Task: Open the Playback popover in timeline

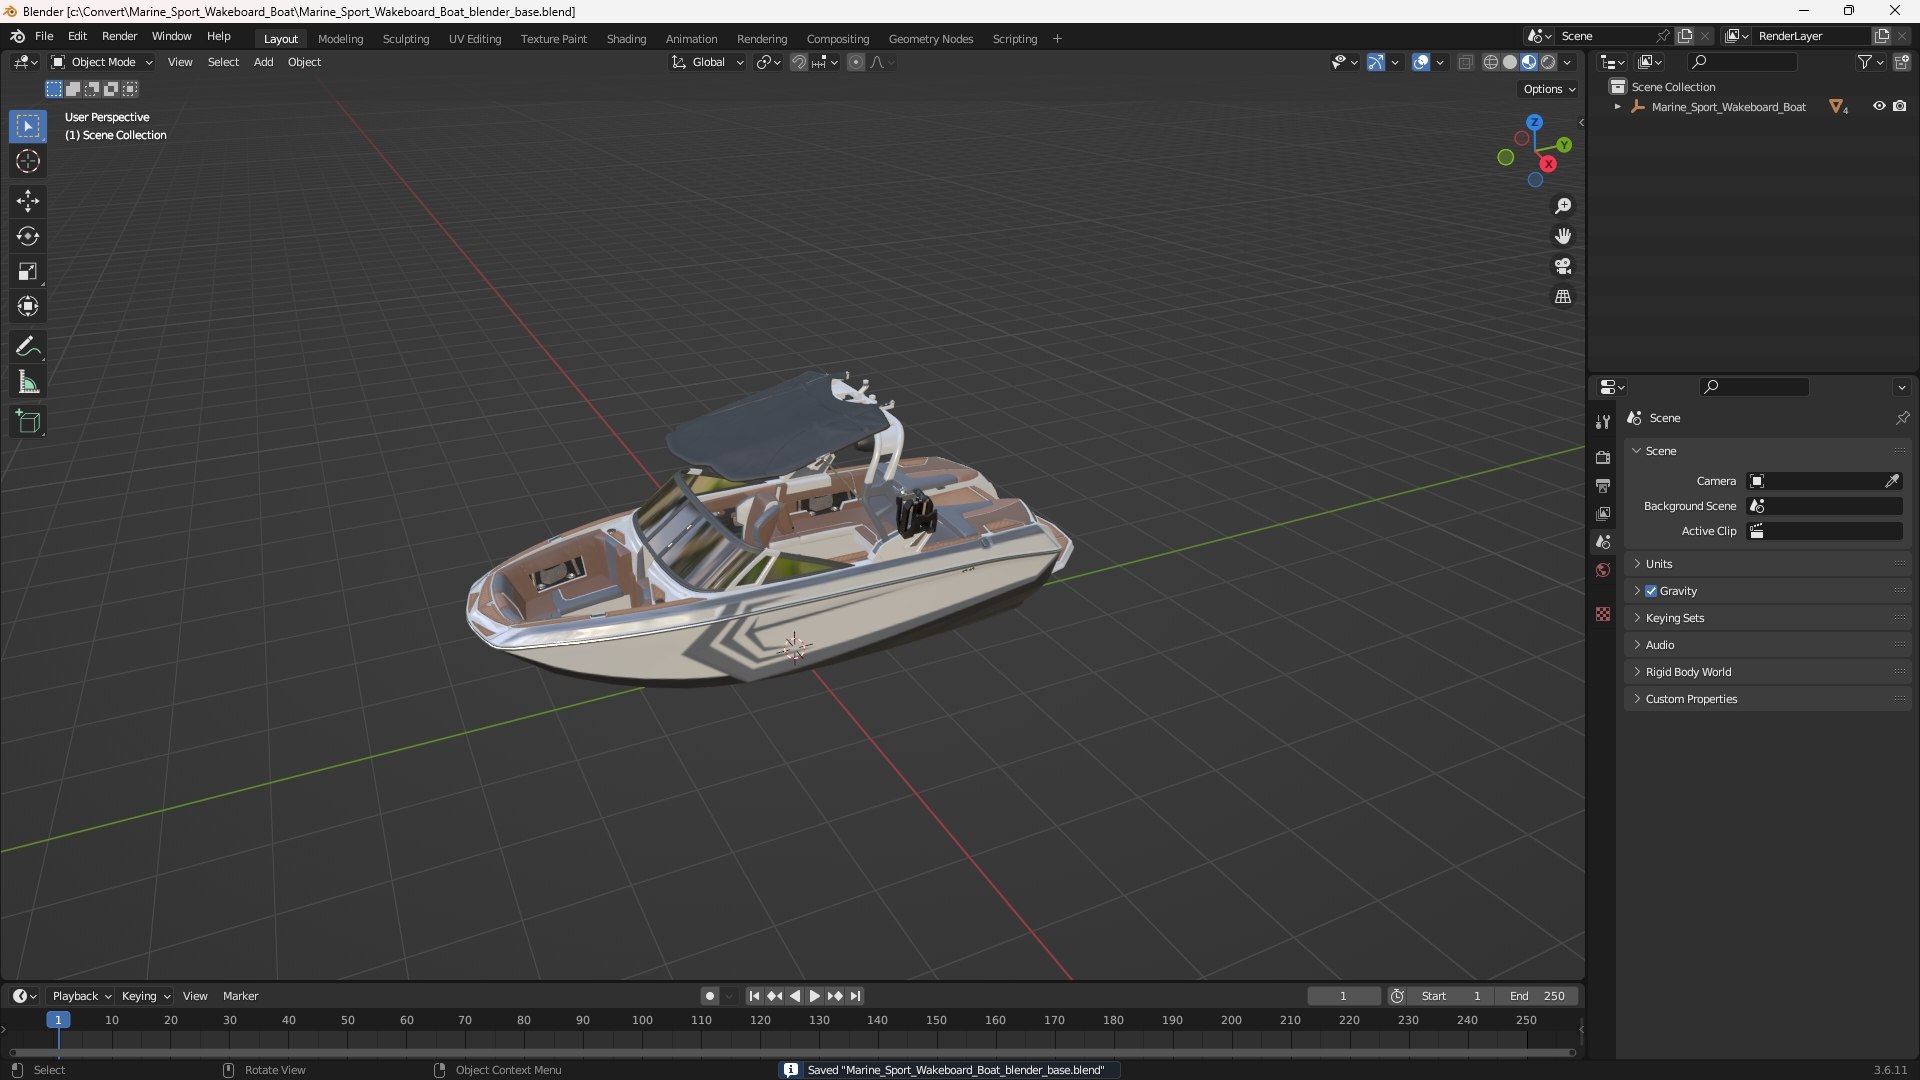Action: coord(81,996)
